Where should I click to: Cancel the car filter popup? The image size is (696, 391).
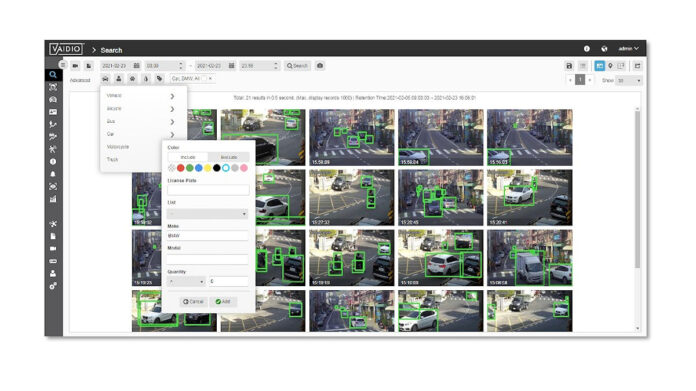coord(193,302)
